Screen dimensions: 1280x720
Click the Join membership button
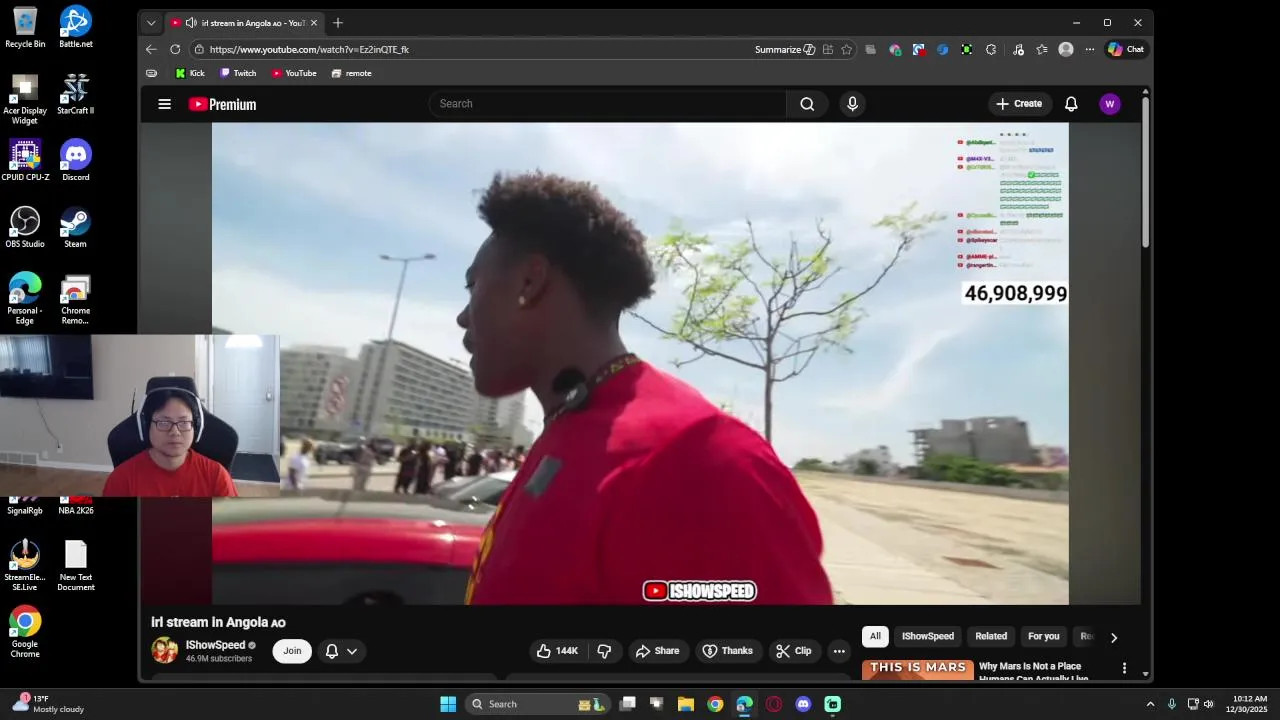(292, 651)
